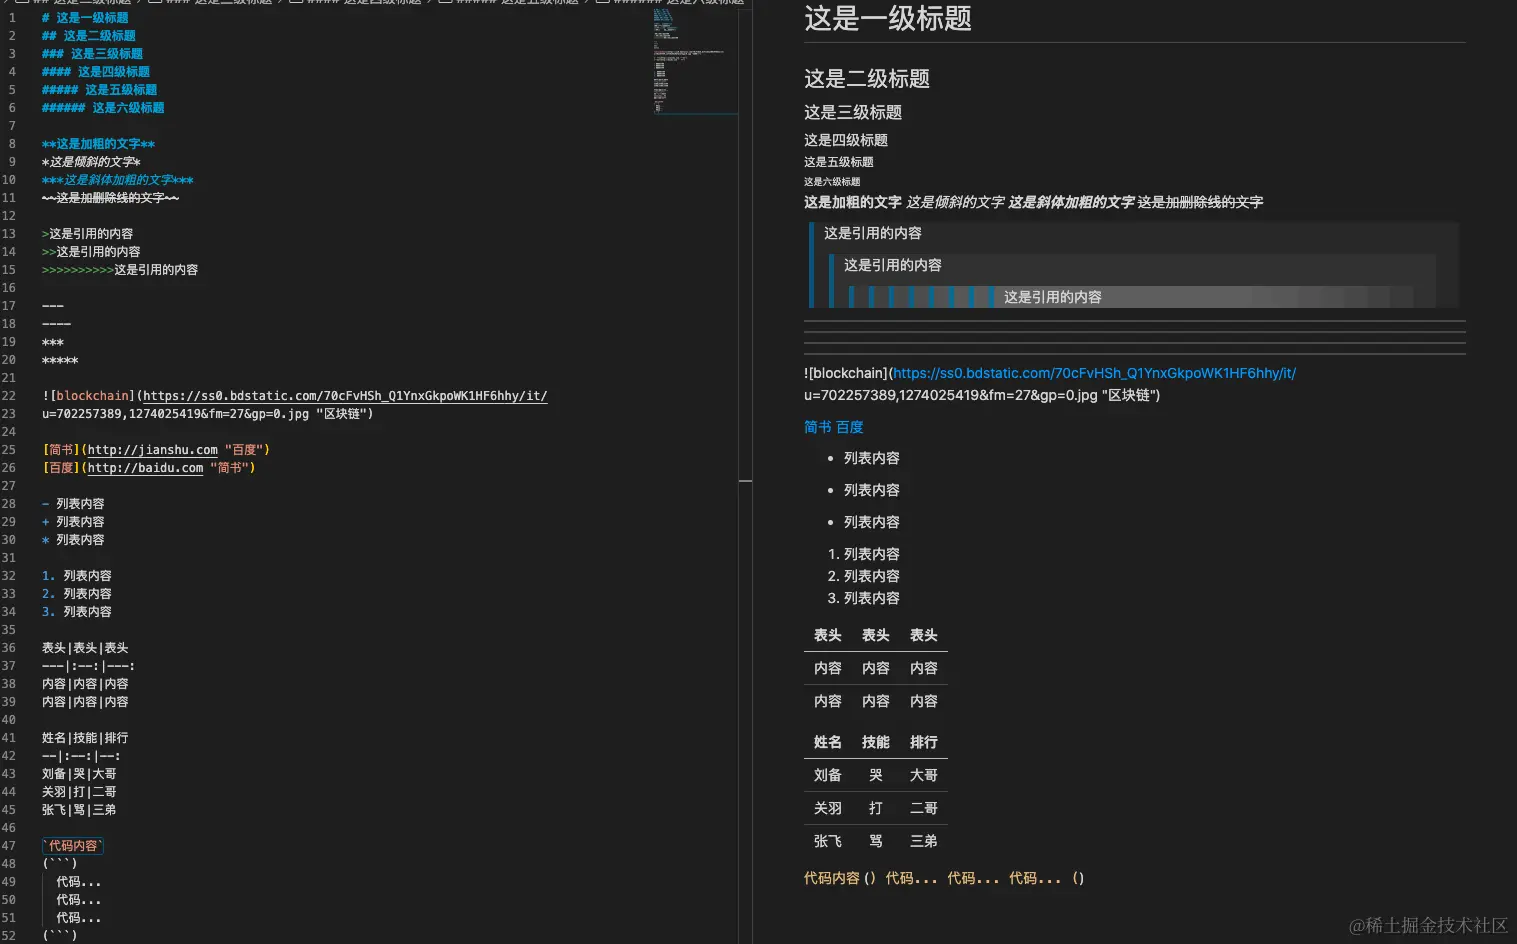Select the inline code 代码内容 on line 47
This screenshot has width=1517, height=944.
[x=71, y=845]
